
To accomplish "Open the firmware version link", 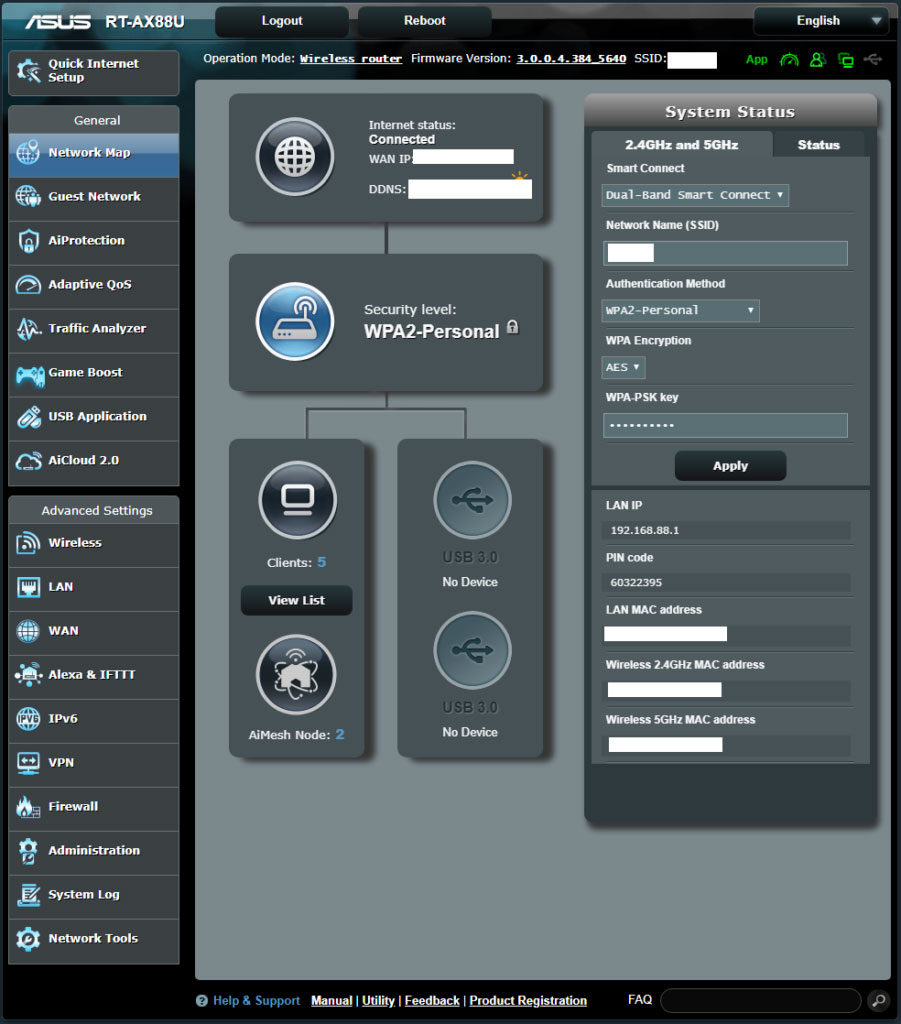I will (571, 59).
